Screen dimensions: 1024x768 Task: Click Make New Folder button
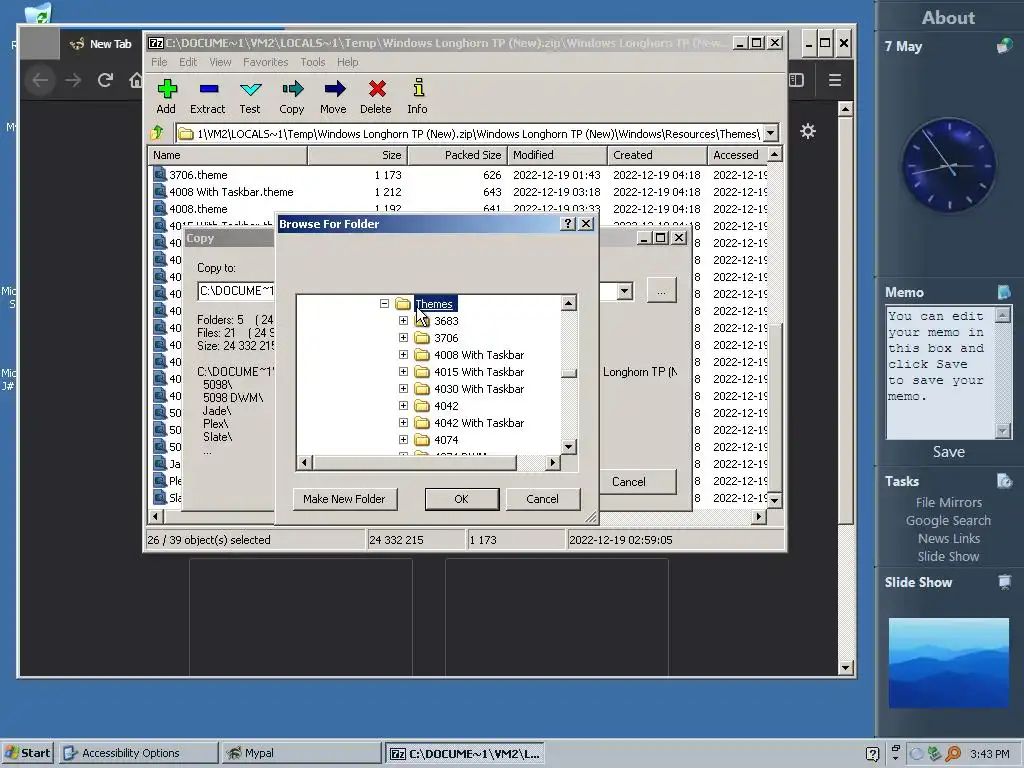point(344,499)
